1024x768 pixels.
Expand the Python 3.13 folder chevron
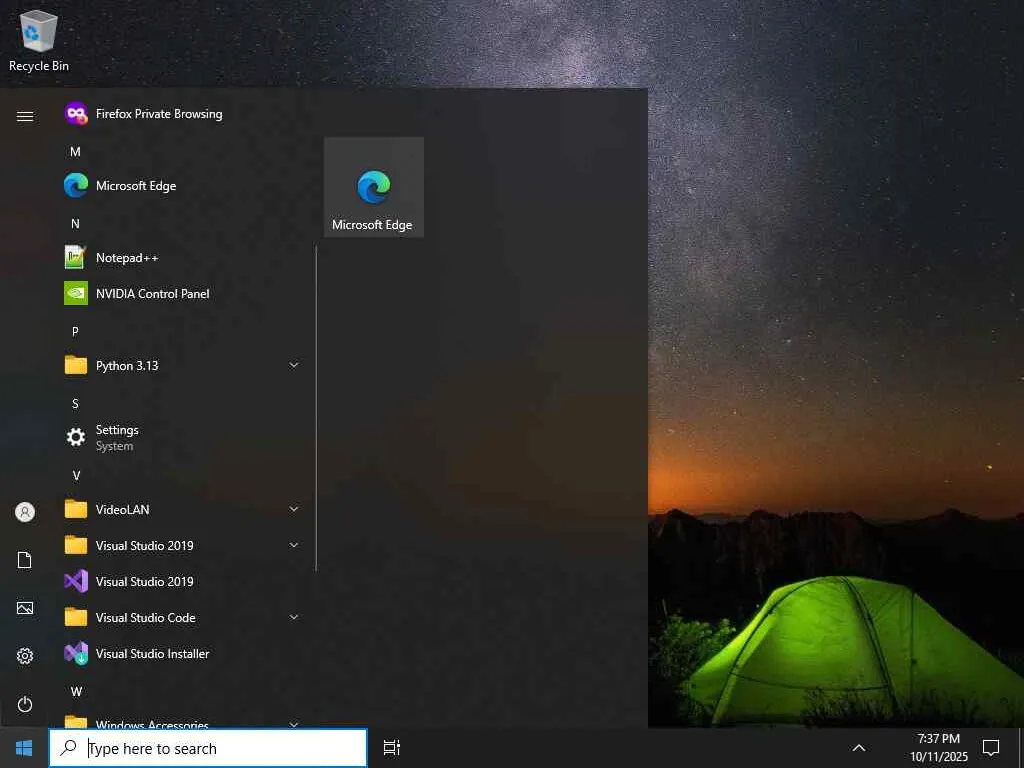(294, 365)
